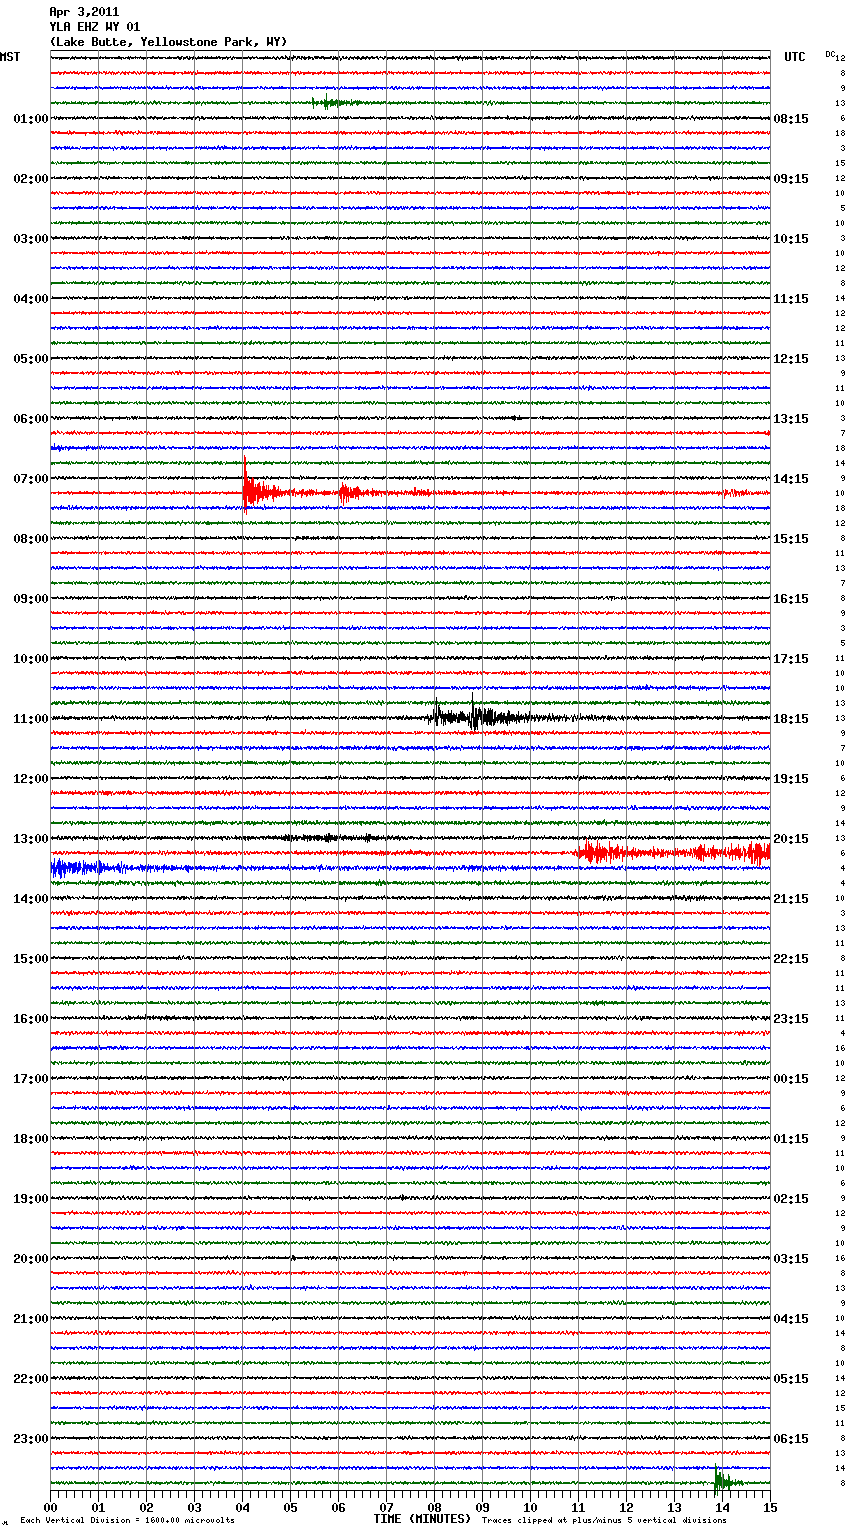Click the '09' minute axis tick label
The width and height of the screenshot is (850, 1534).
[x=483, y=1507]
